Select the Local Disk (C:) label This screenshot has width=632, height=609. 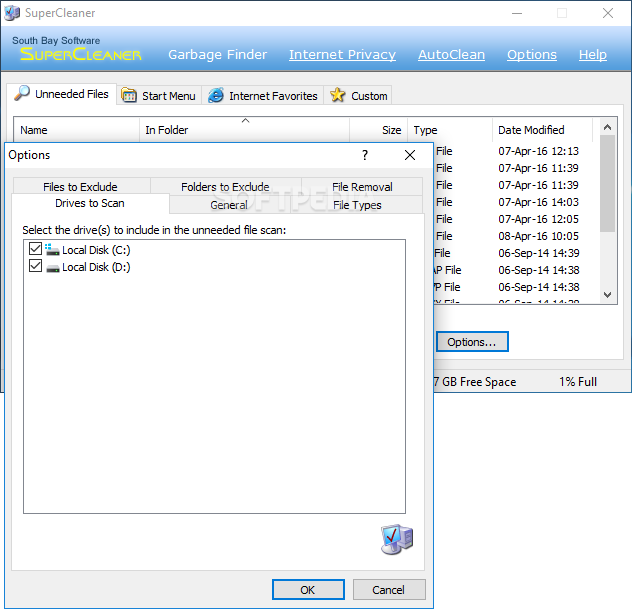click(x=96, y=250)
